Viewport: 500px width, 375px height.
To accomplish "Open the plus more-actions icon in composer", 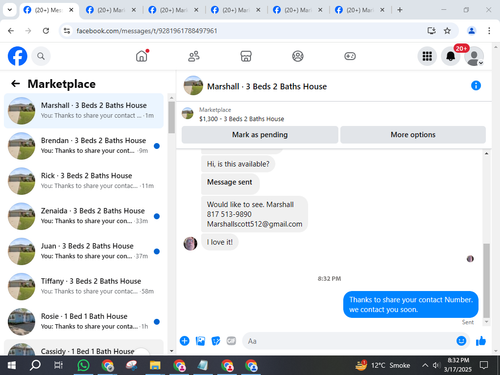I will coord(185,341).
